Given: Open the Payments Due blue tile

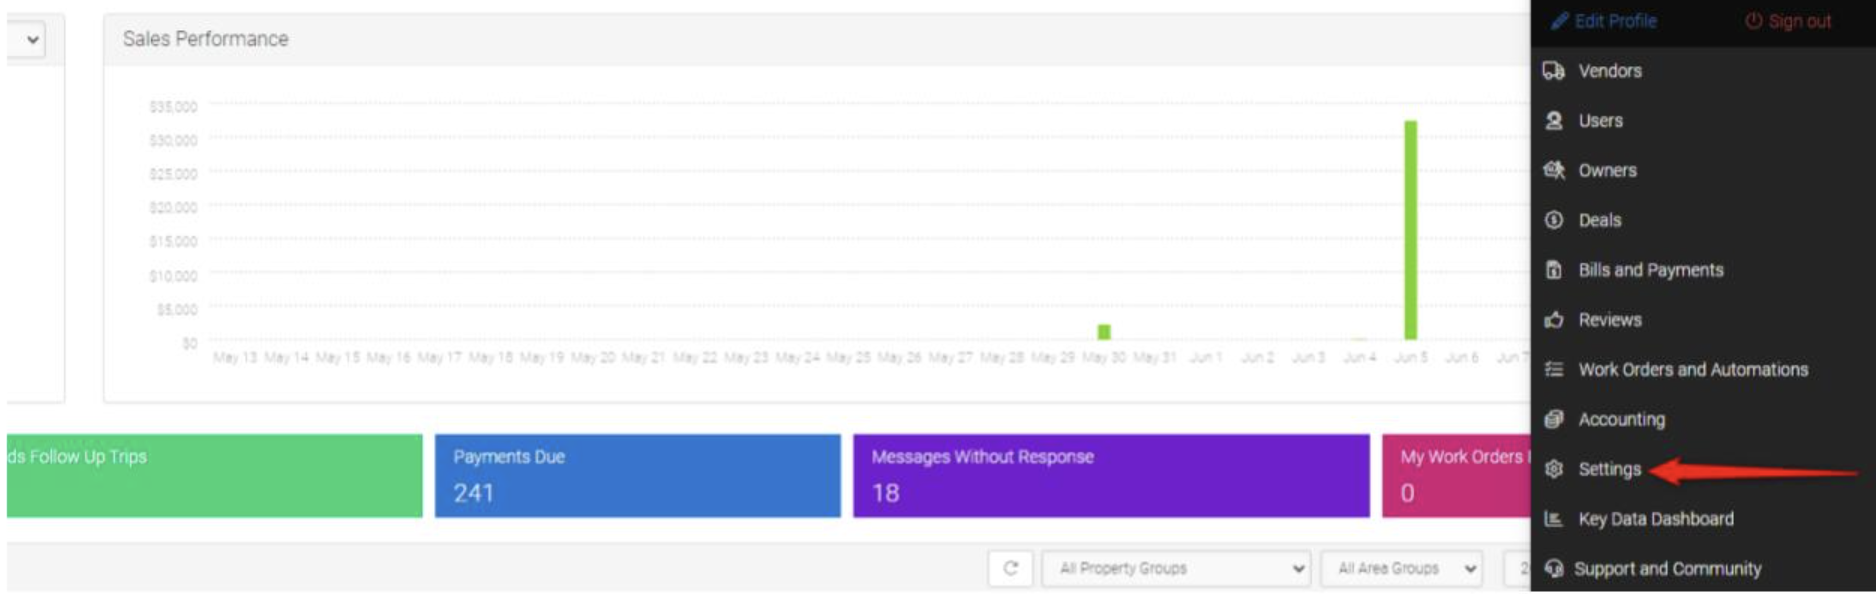Looking at the screenshot, I should tap(637, 476).
